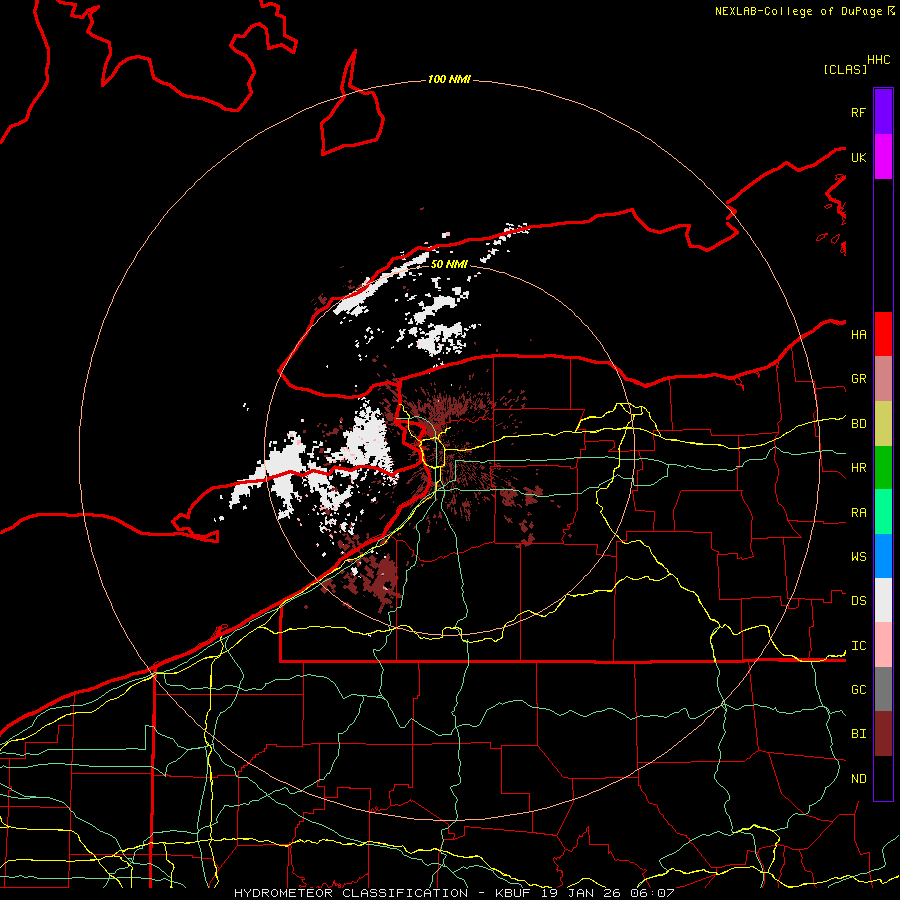The image size is (900, 900).
Task: Click the HHC product code label
Action: [879, 60]
